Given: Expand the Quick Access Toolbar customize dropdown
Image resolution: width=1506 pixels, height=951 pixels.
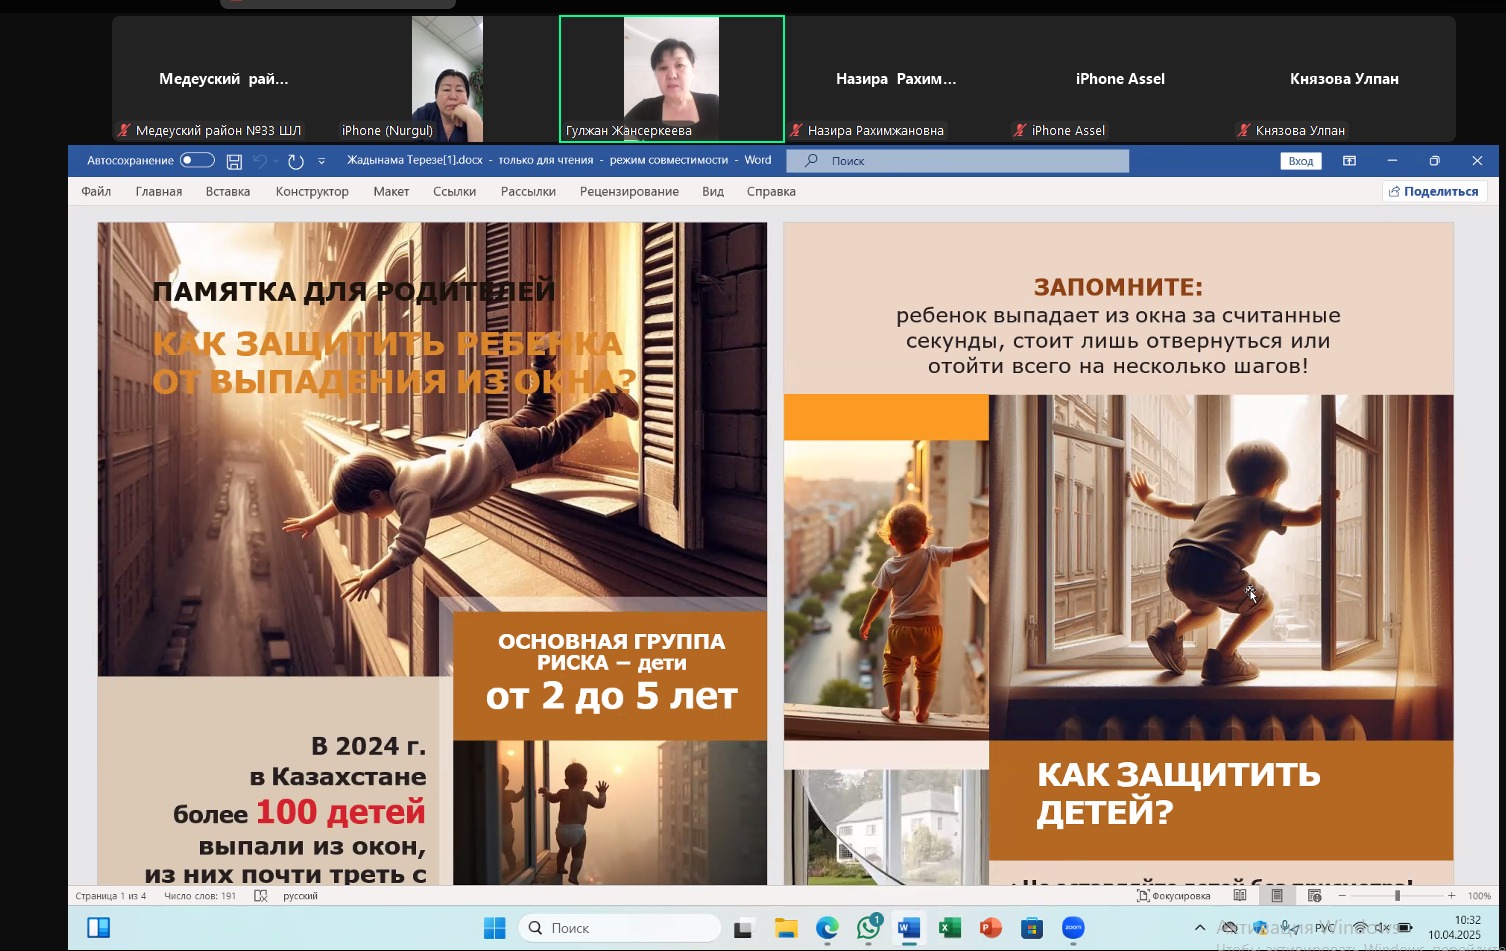Looking at the screenshot, I should [321, 161].
